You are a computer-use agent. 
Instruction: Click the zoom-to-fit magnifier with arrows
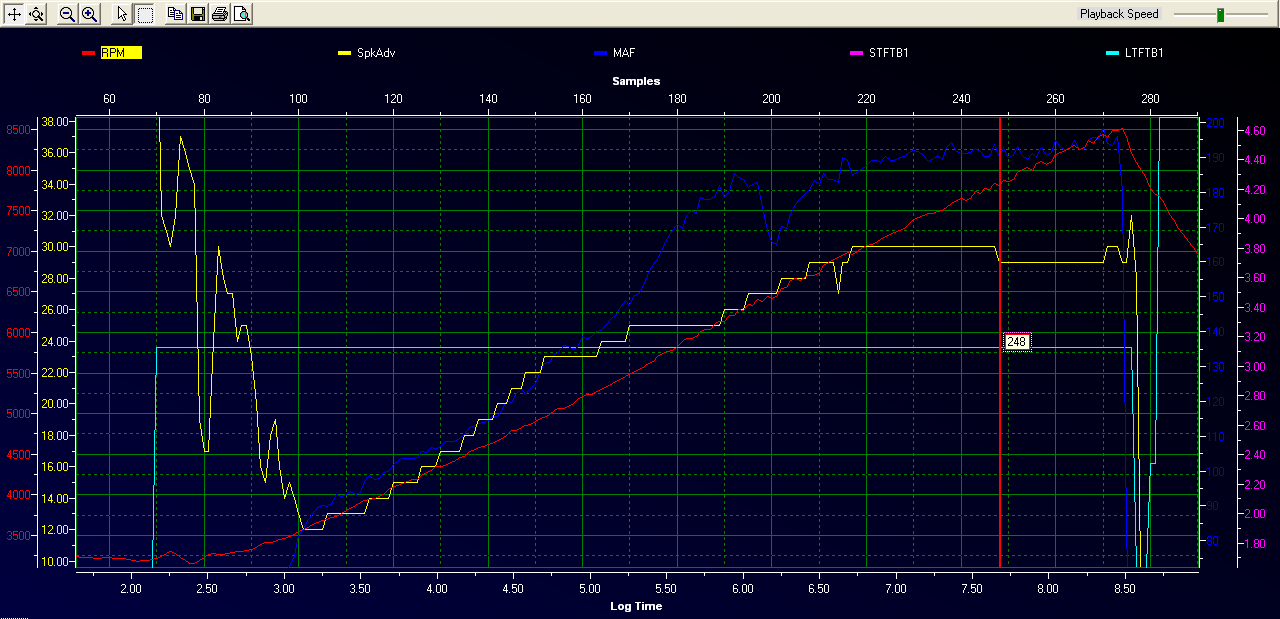(x=36, y=14)
